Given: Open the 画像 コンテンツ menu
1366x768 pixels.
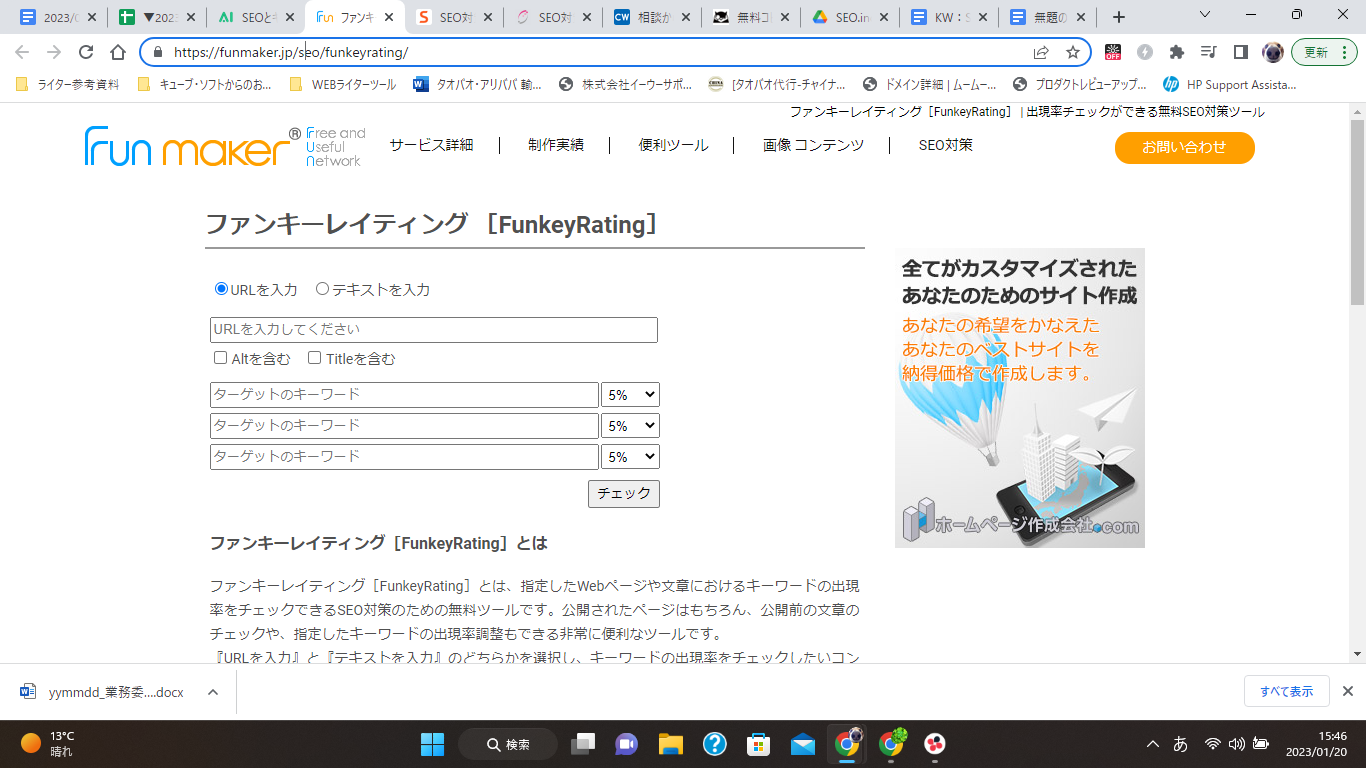Looking at the screenshot, I should tap(813, 145).
